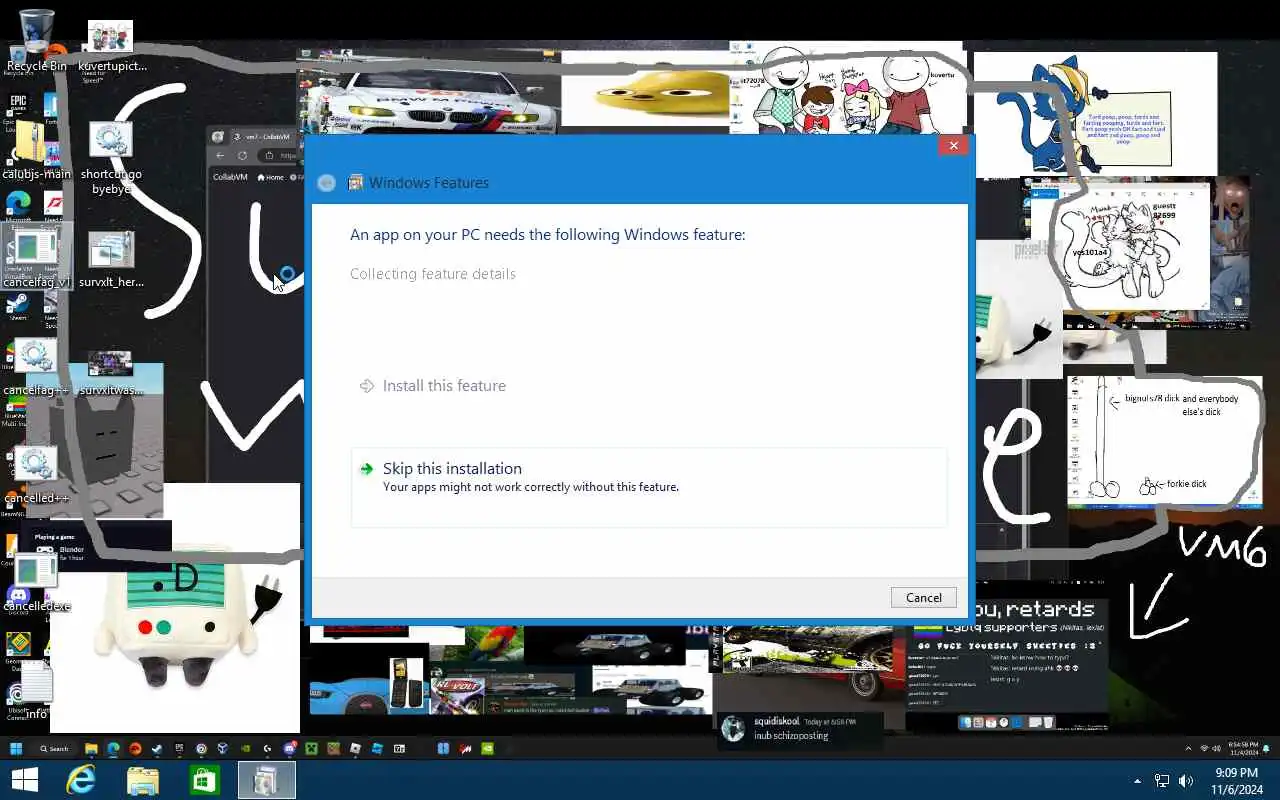Select the shortcut go byebye desktop icon
Image resolution: width=1280 pixels, height=800 pixels.
tap(111, 158)
